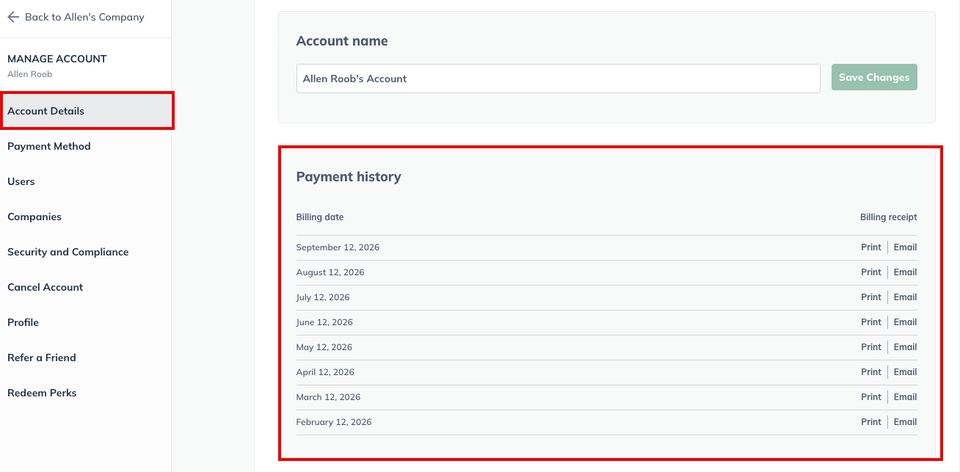This screenshot has height=472, width=960.
Task: Click the Account name heading
Action: (x=342, y=41)
